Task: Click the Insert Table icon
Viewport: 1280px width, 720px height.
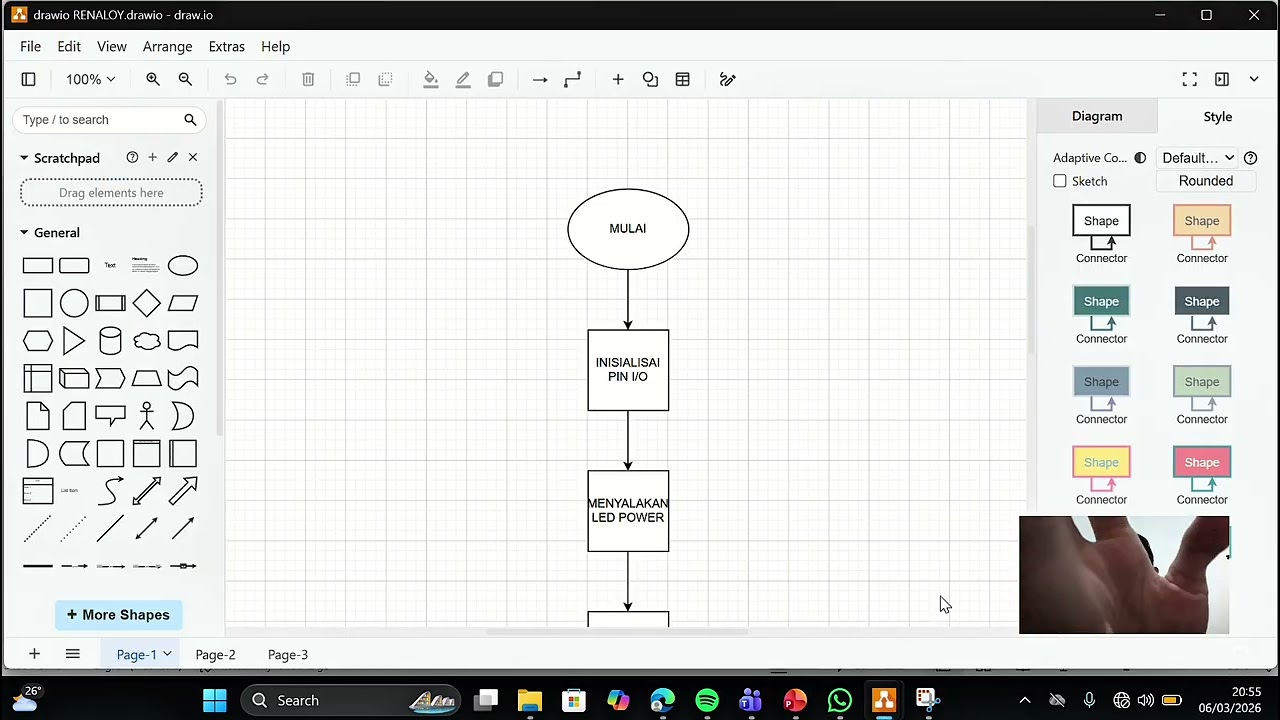Action: point(683,79)
